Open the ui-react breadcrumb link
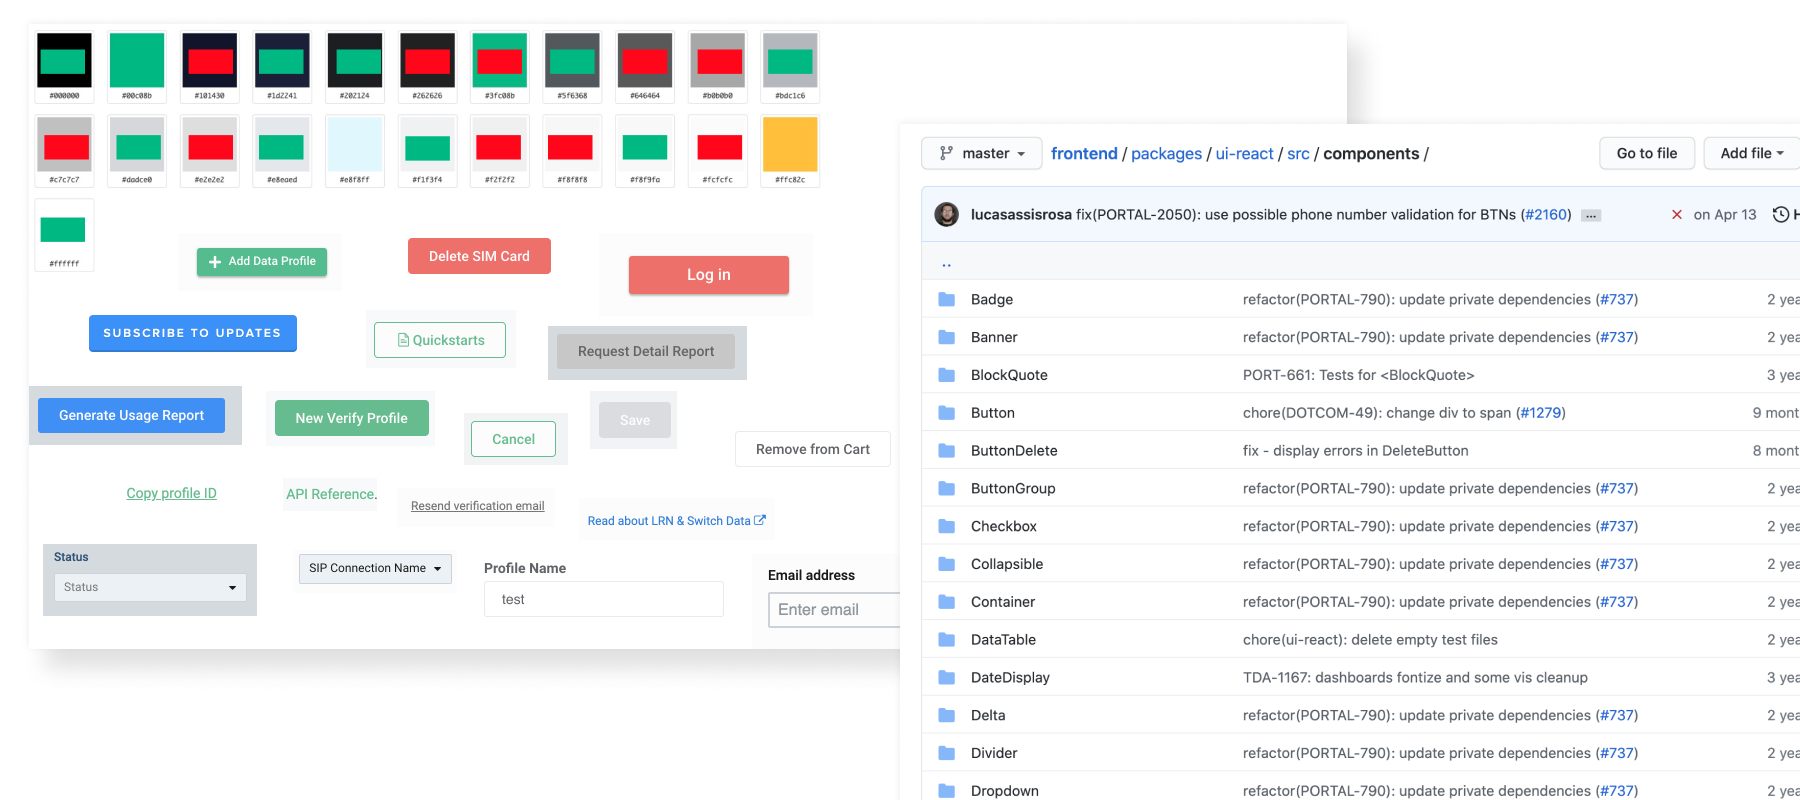The image size is (1800, 800). coord(1244,153)
